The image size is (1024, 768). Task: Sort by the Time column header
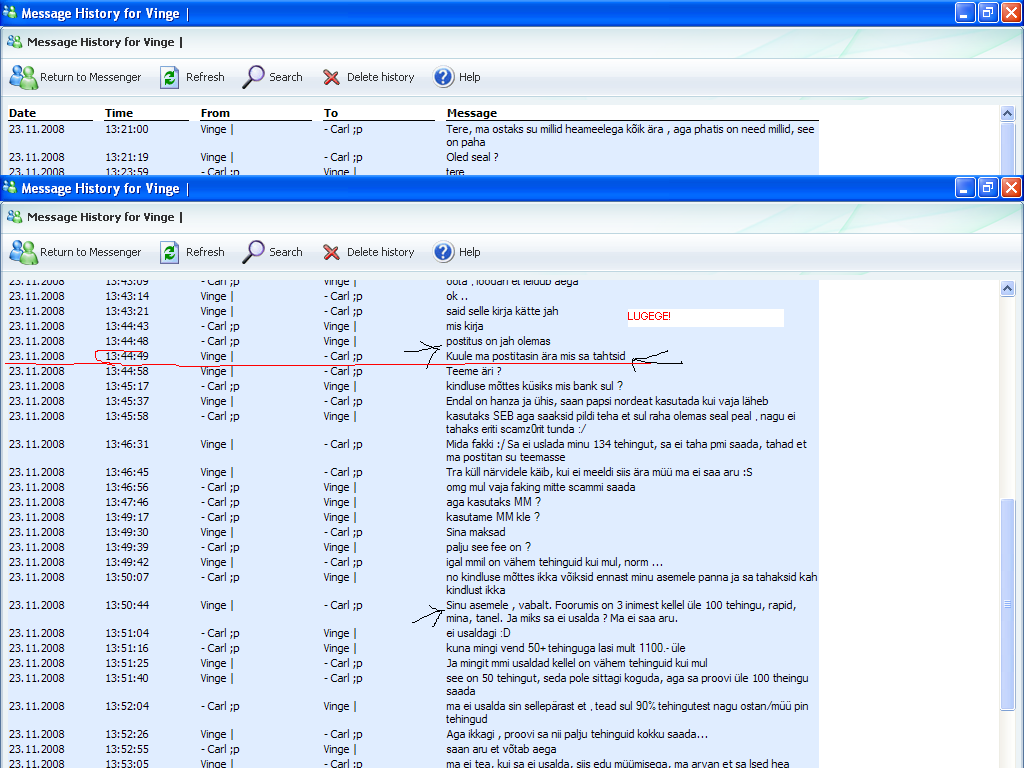click(119, 113)
